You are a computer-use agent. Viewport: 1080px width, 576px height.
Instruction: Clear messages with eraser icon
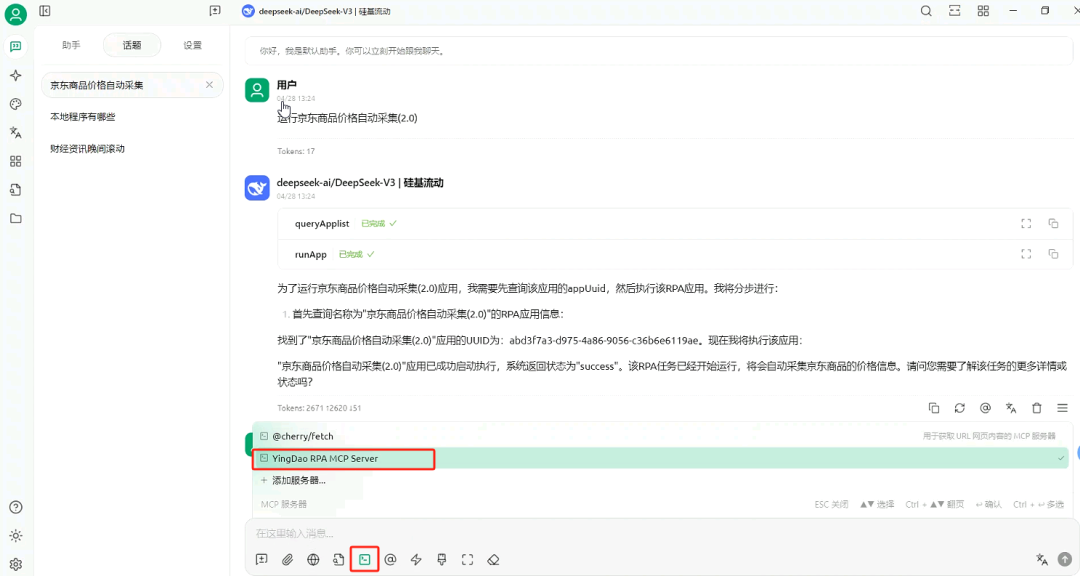coord(493,559)
